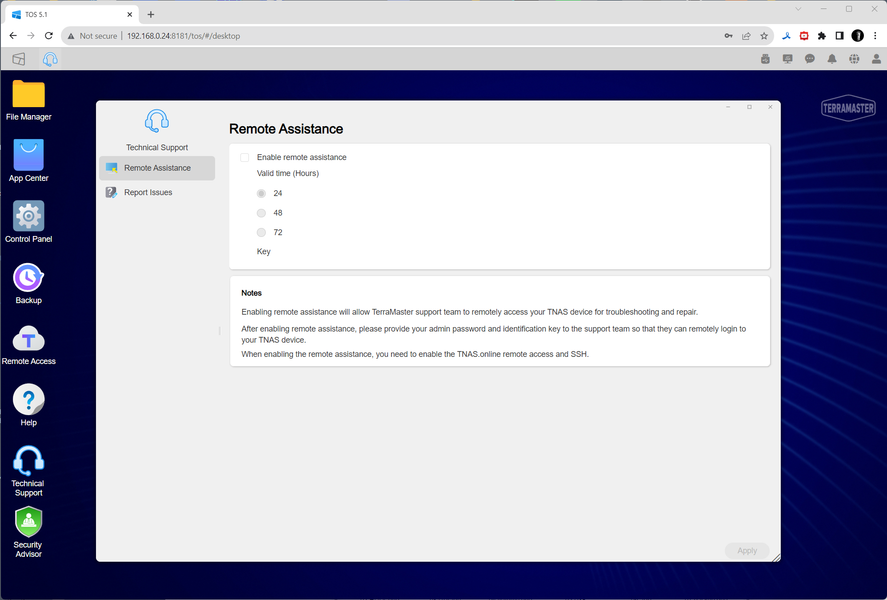Click Technical Support headset in TOS taskbar

point(50,59)
